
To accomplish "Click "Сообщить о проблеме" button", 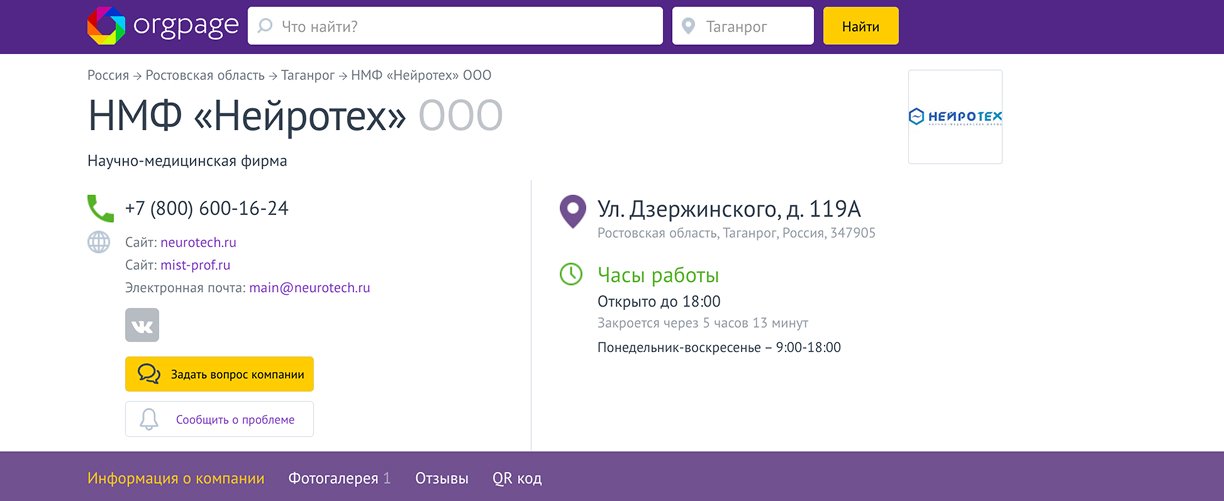I will tap(219, 420).
